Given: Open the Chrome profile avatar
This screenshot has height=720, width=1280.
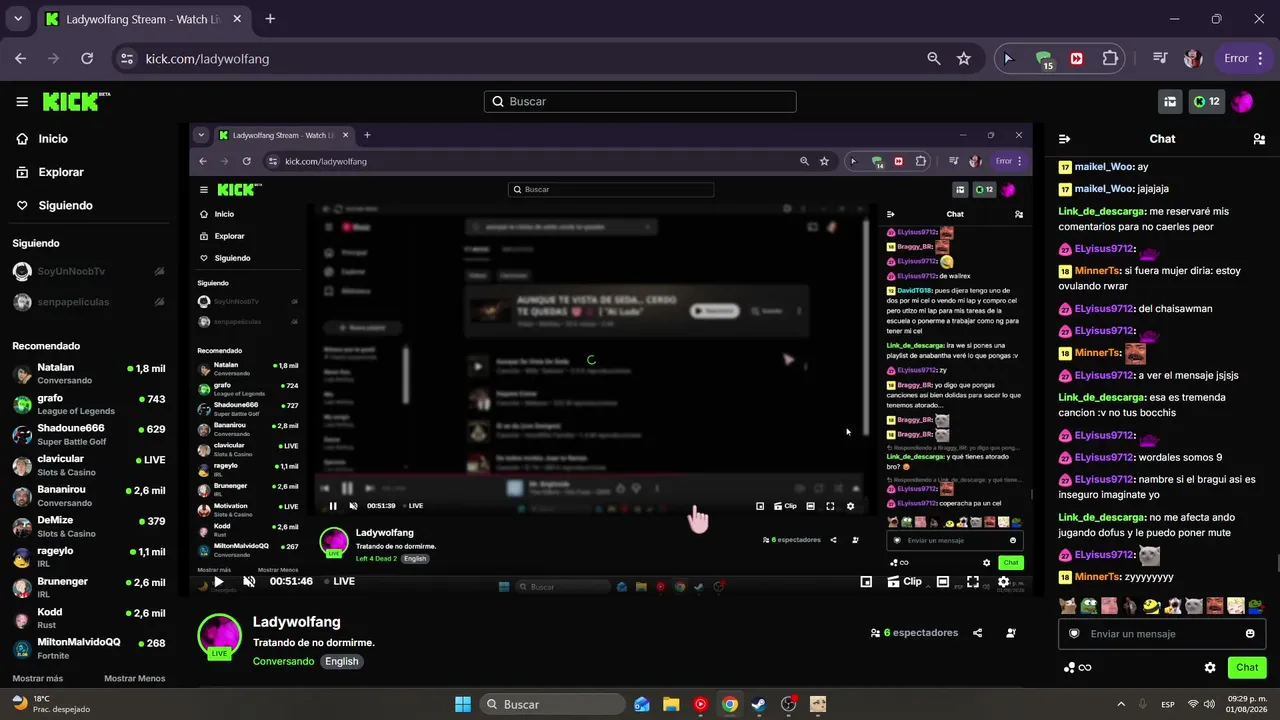Looking at the screenshot, I should [1192, 58].
